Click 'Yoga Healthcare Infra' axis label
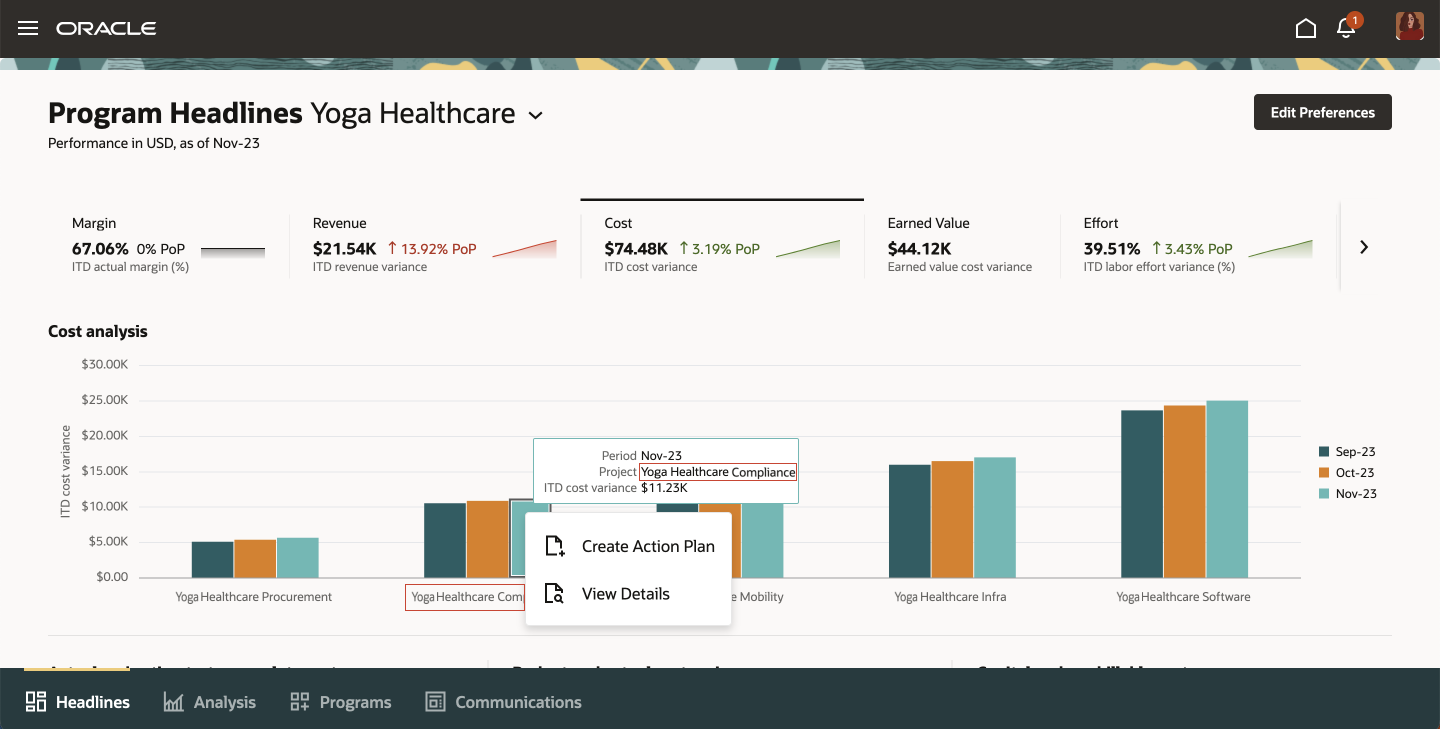This screenshot has height=729, width=1440. click(950, 597)
